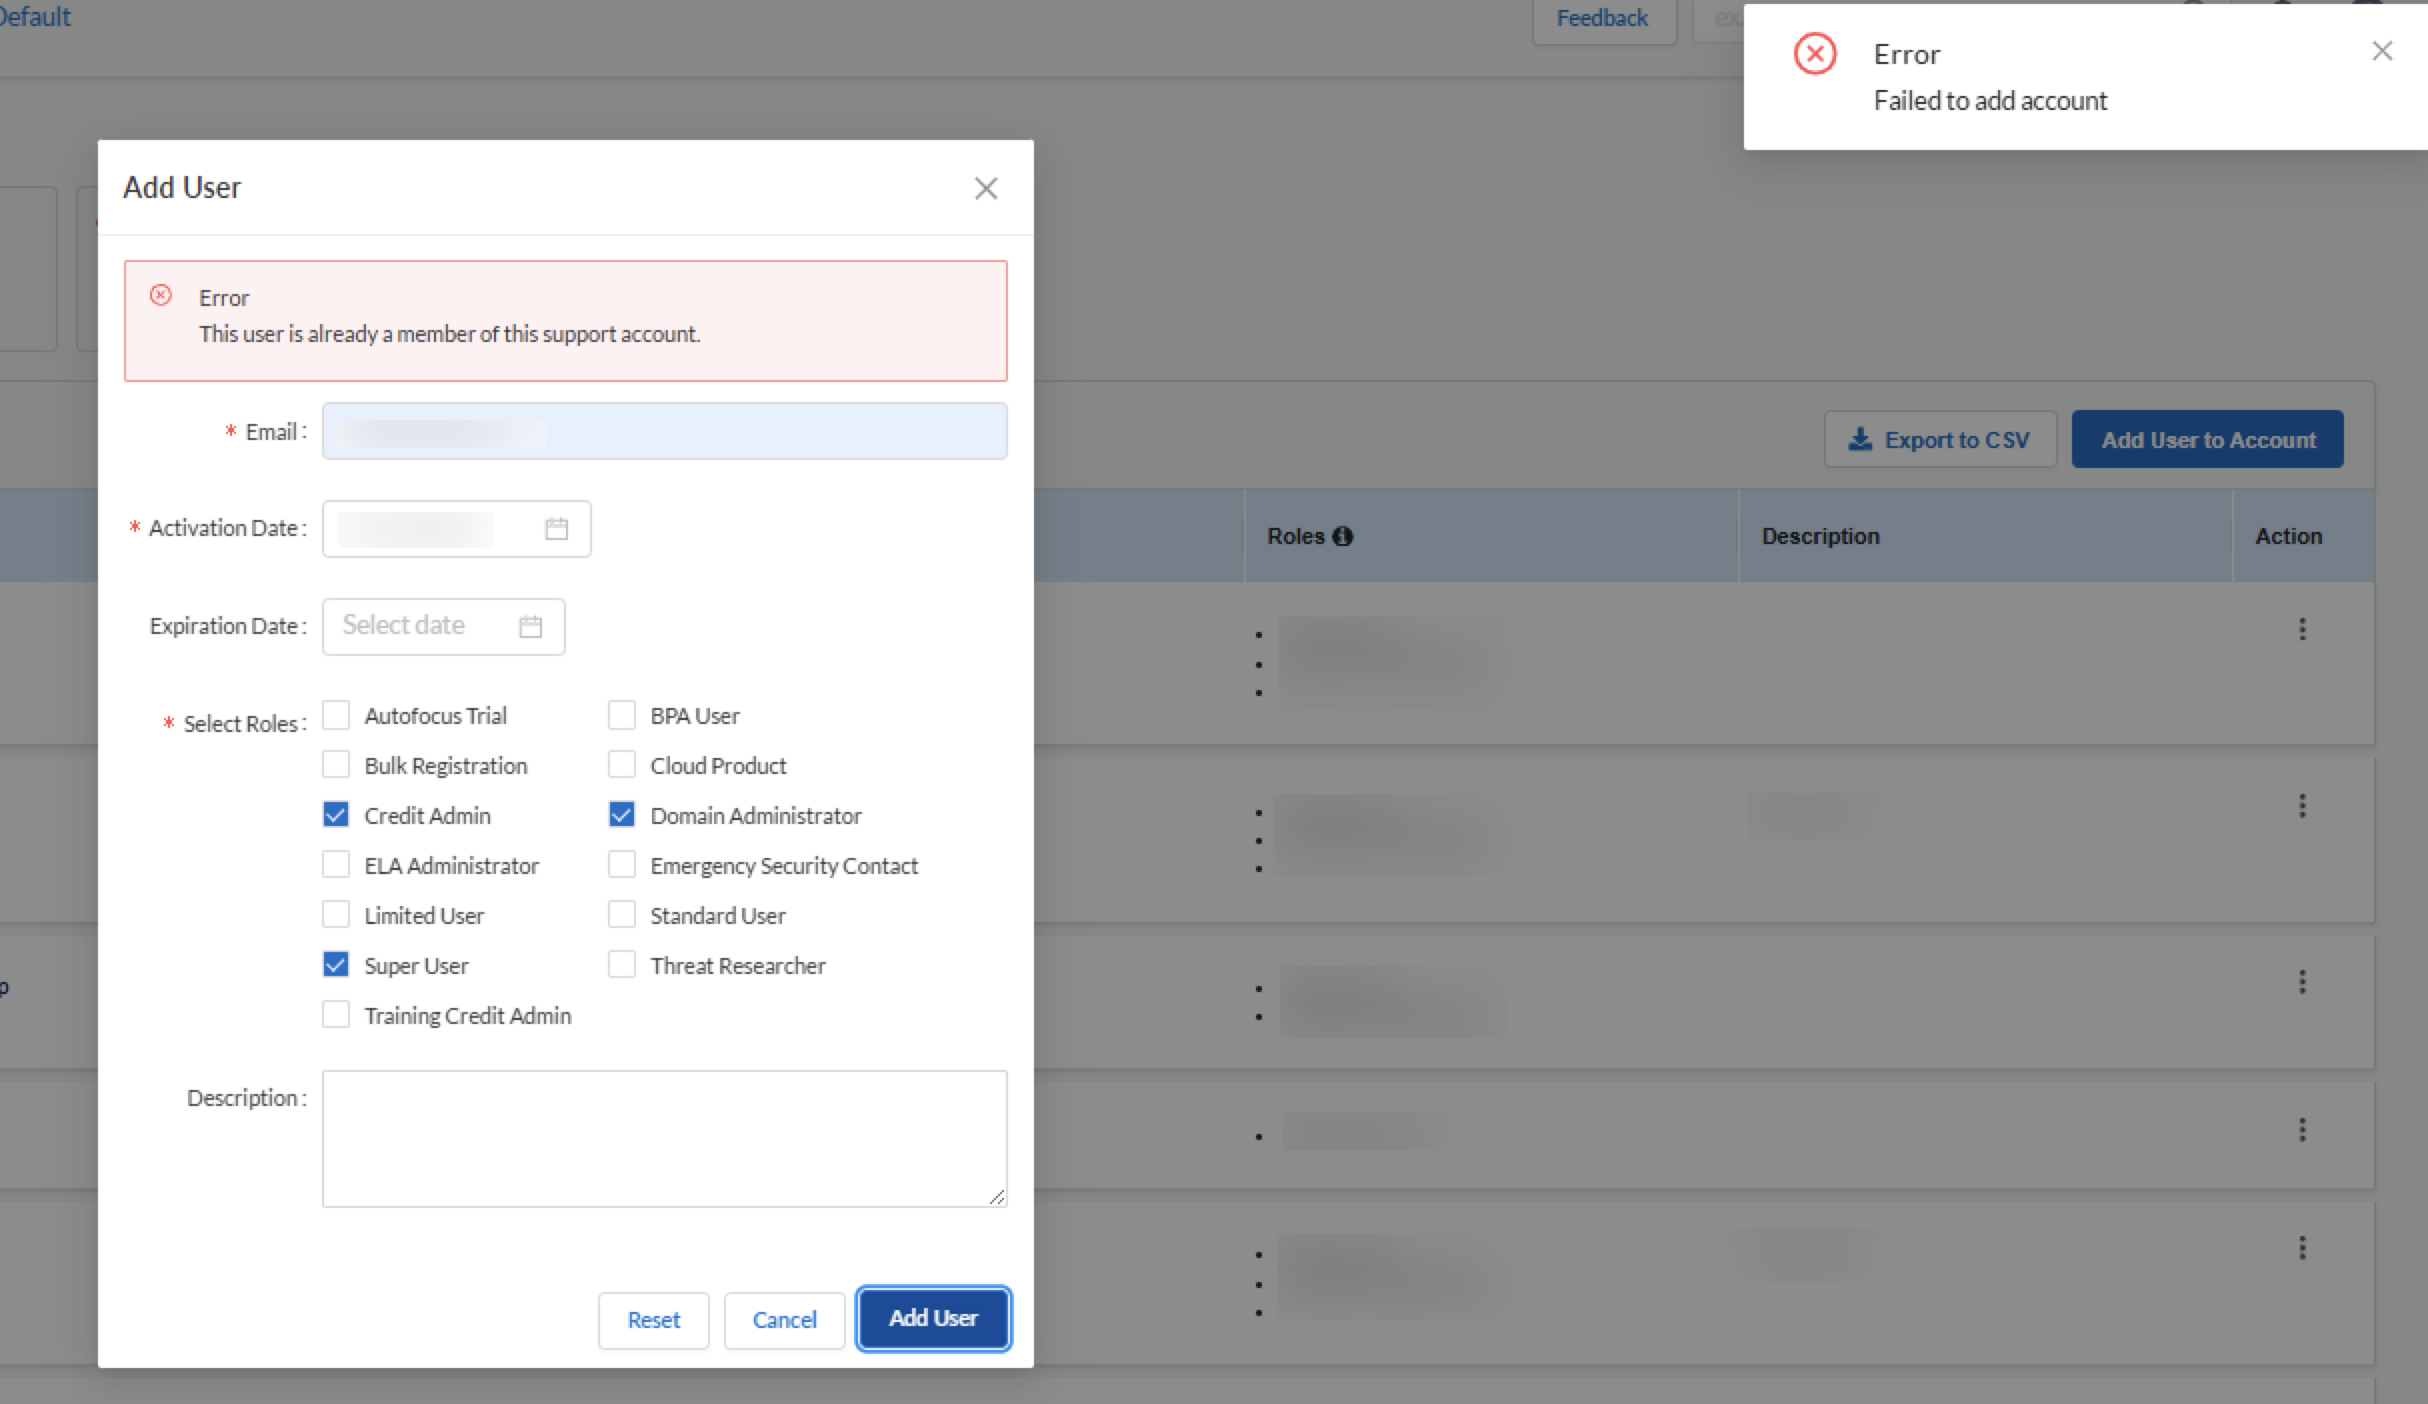Screen dimensions: 2428x1404
Task: Dismiss the Failed to add account notification
Action: (2382, 52)
